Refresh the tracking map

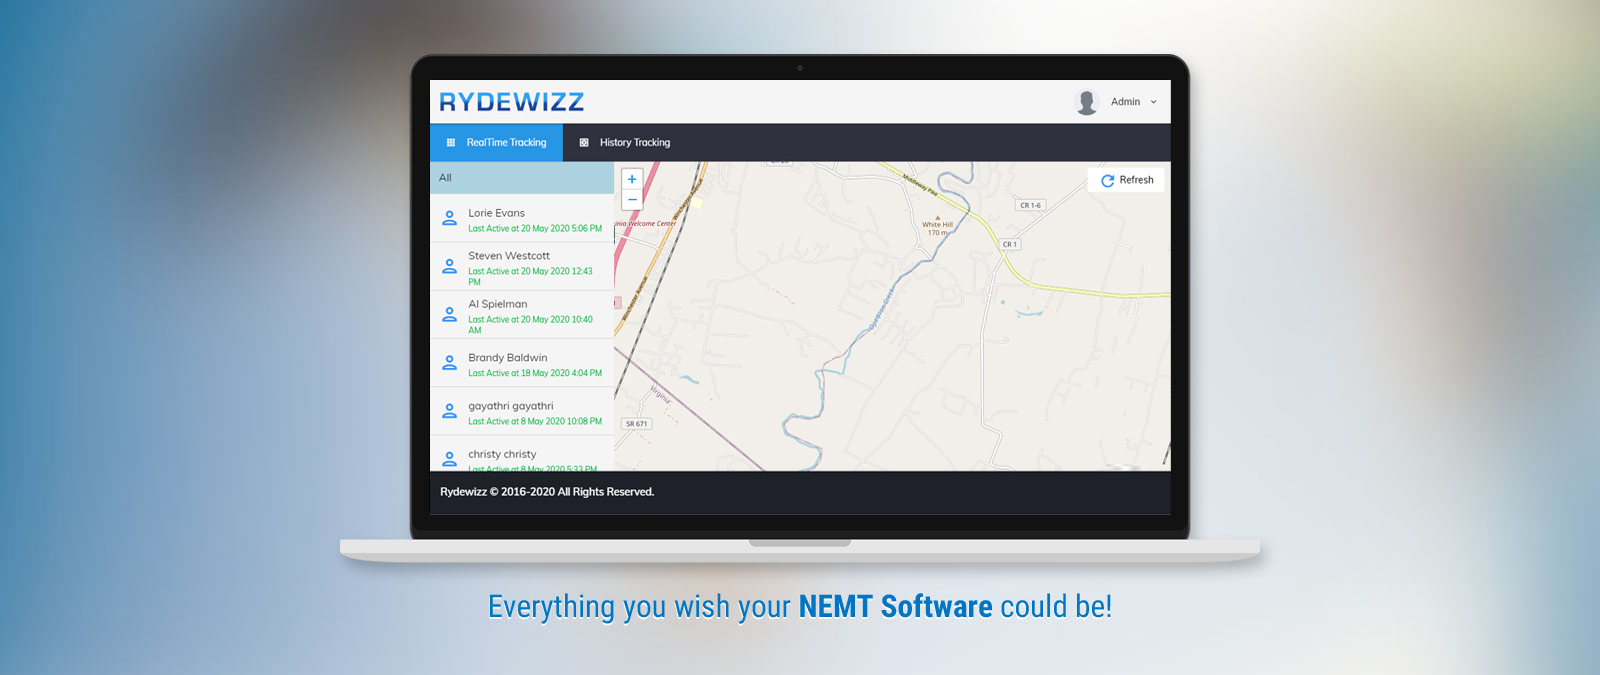[x=1126, y=180]
